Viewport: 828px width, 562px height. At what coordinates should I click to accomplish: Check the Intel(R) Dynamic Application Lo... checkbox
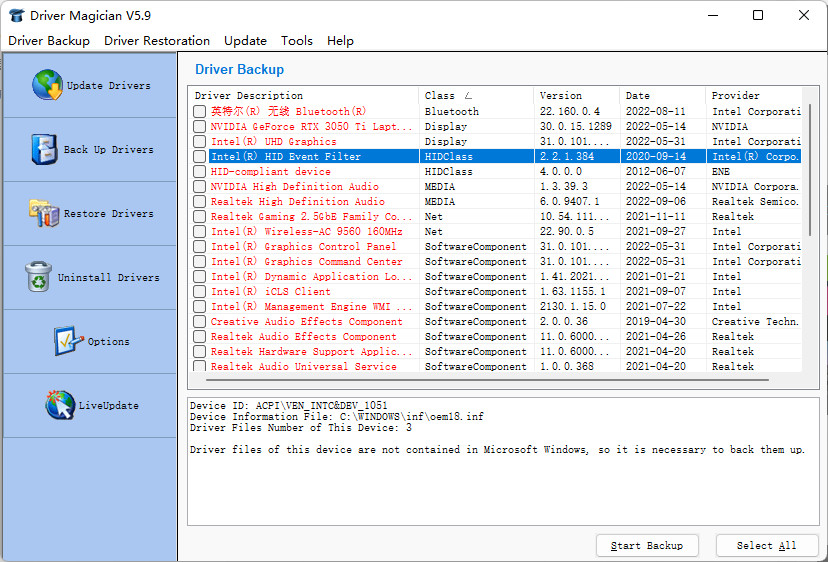[x=199, y=277]
